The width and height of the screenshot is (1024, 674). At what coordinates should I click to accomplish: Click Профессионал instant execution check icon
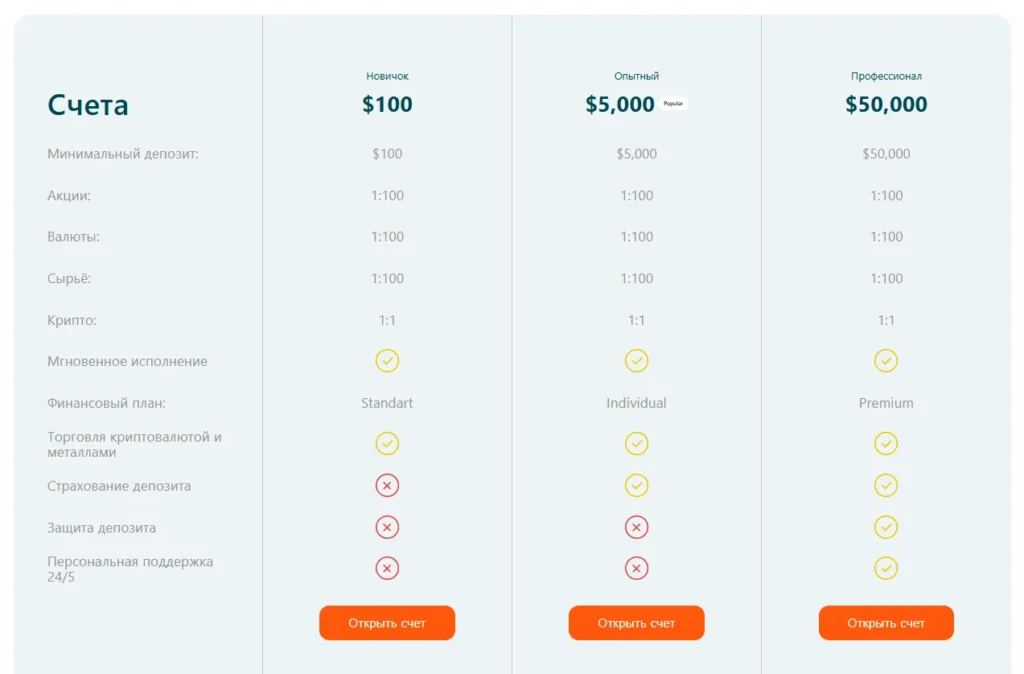pyautogui.click(x=886, y=361)
